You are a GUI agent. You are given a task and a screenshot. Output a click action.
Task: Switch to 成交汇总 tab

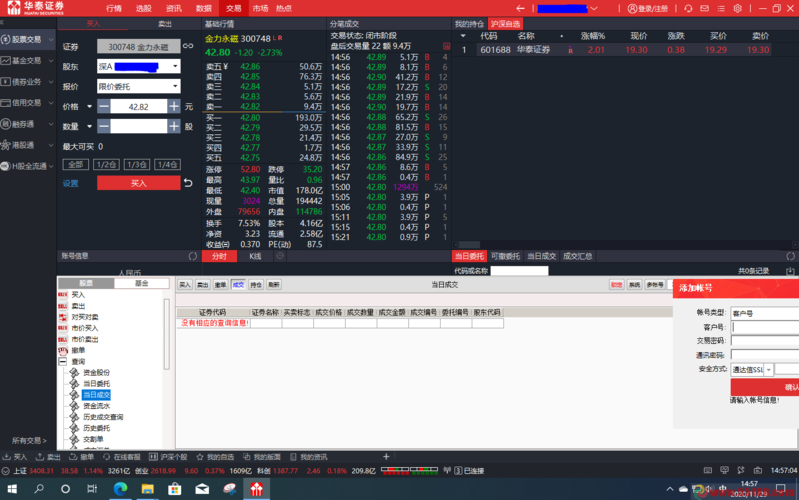click(x=577, y=256)
